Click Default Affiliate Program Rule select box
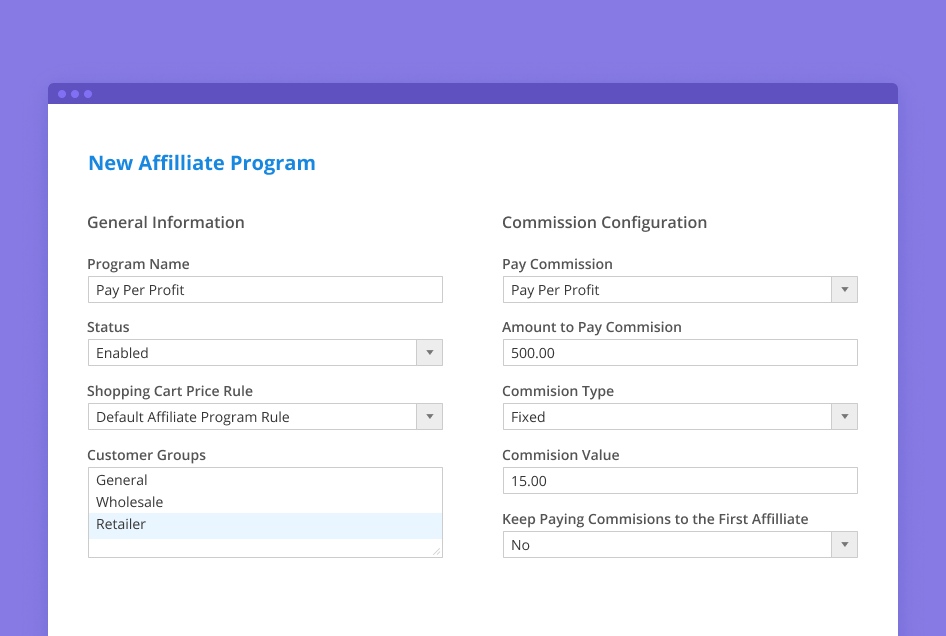Viewport: 946px width, 636px height. click(252, 417)
